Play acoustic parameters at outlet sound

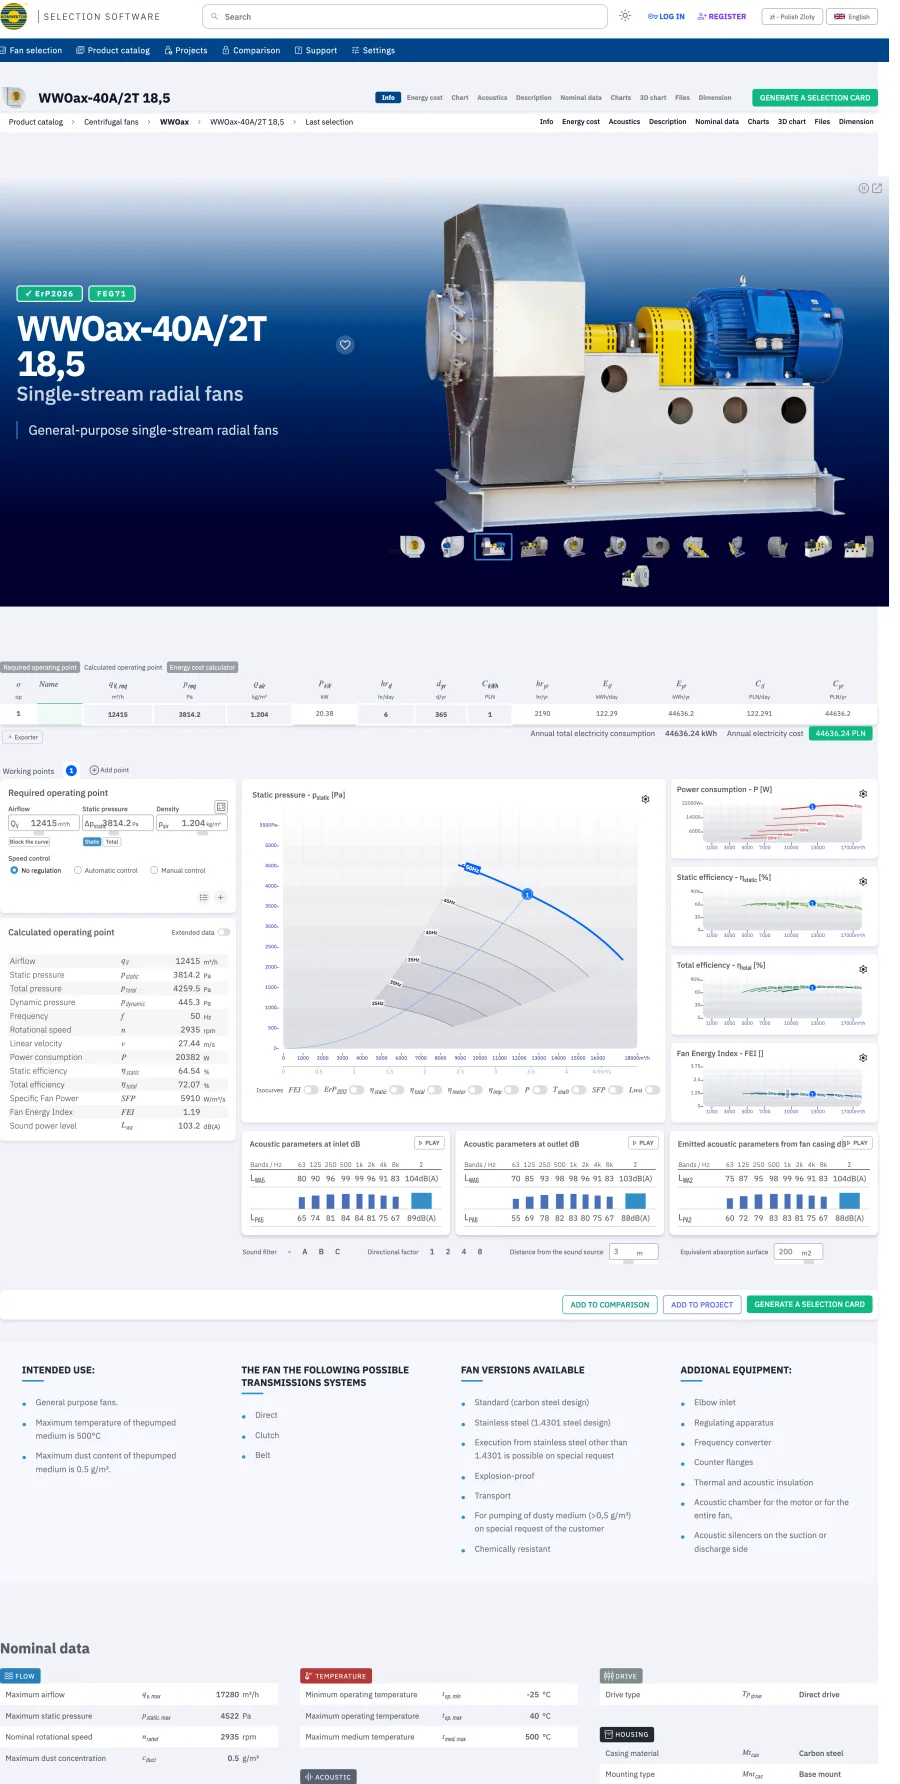coord(643,1143)
